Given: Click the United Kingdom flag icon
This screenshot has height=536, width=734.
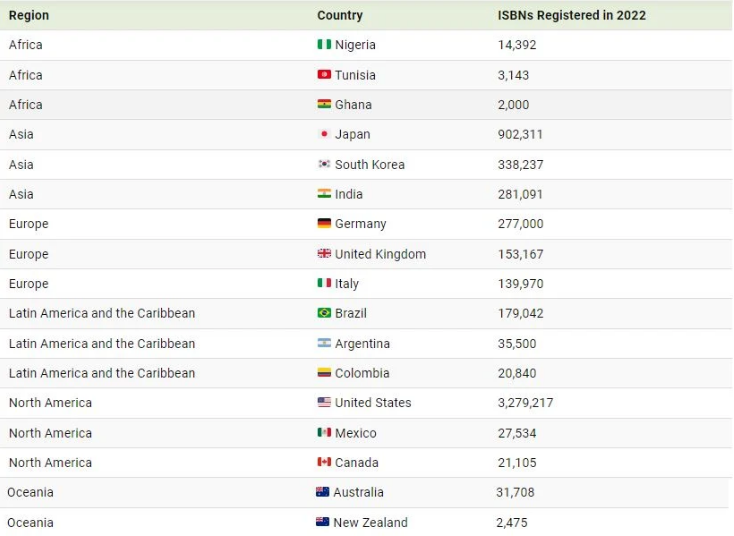Looking at the screenshot, I should point(324,254).
